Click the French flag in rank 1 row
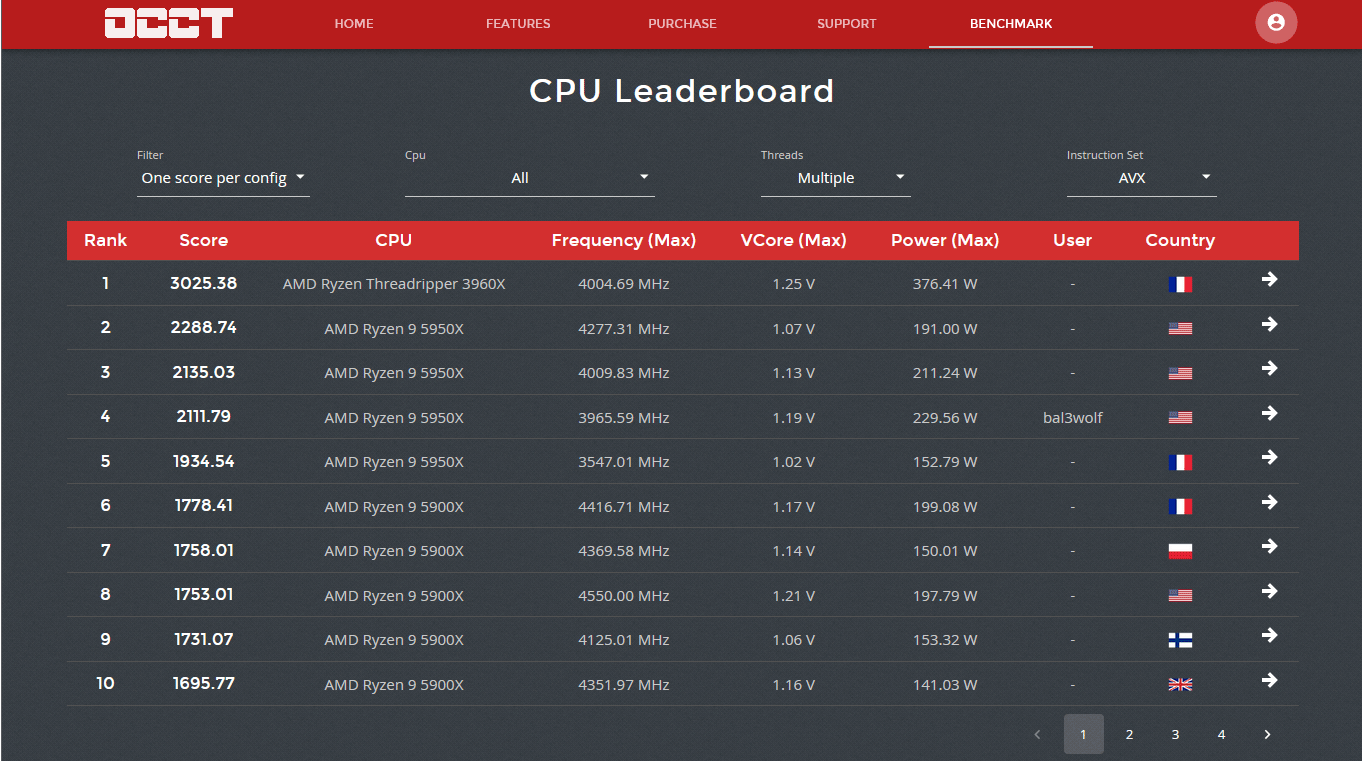The width and height of the screenshot is (1363, 761). (x=1180, y=284)
